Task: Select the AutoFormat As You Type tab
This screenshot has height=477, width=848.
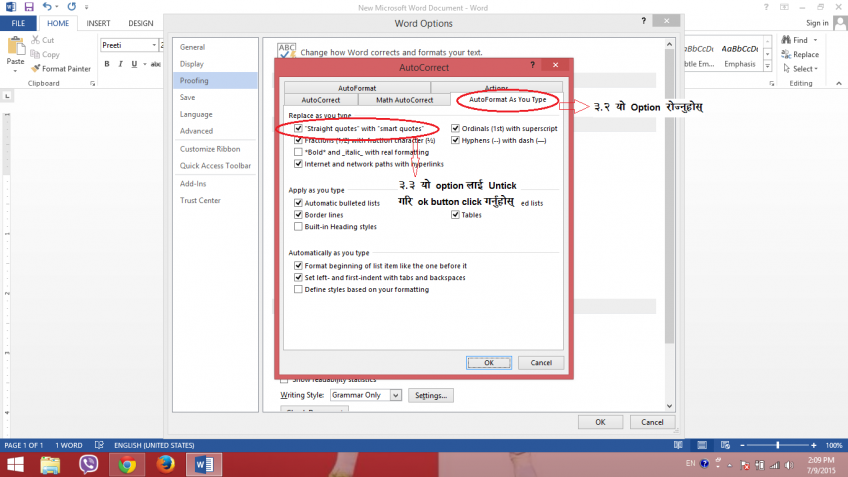Action: [x=507, y=100]
